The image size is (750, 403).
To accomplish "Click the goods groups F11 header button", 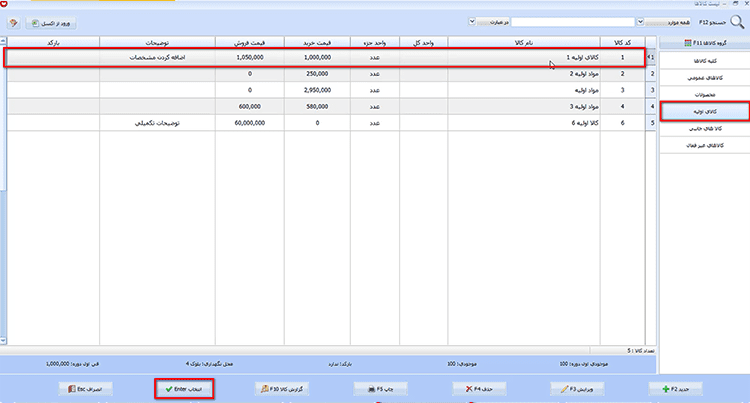I will click(705, 43).
